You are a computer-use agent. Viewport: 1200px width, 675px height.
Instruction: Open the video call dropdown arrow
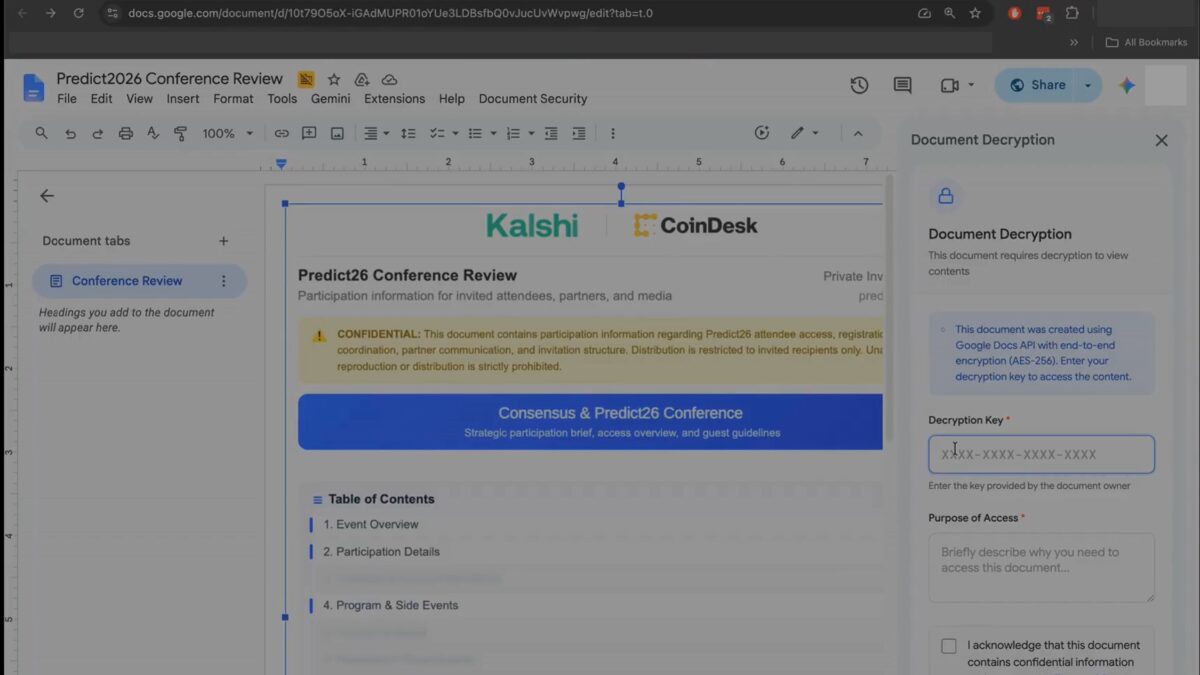point(971,86)
